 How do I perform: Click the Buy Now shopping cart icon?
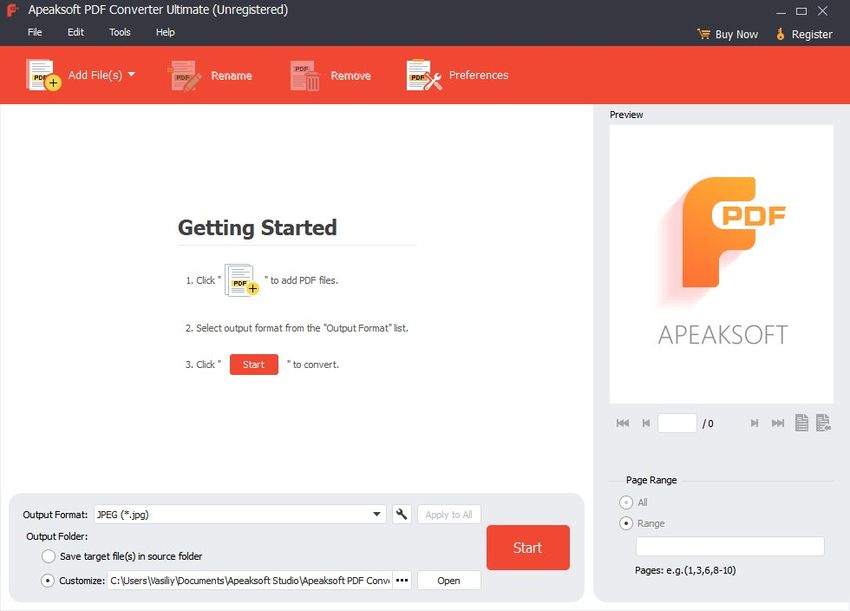click(x=704, y=34)
